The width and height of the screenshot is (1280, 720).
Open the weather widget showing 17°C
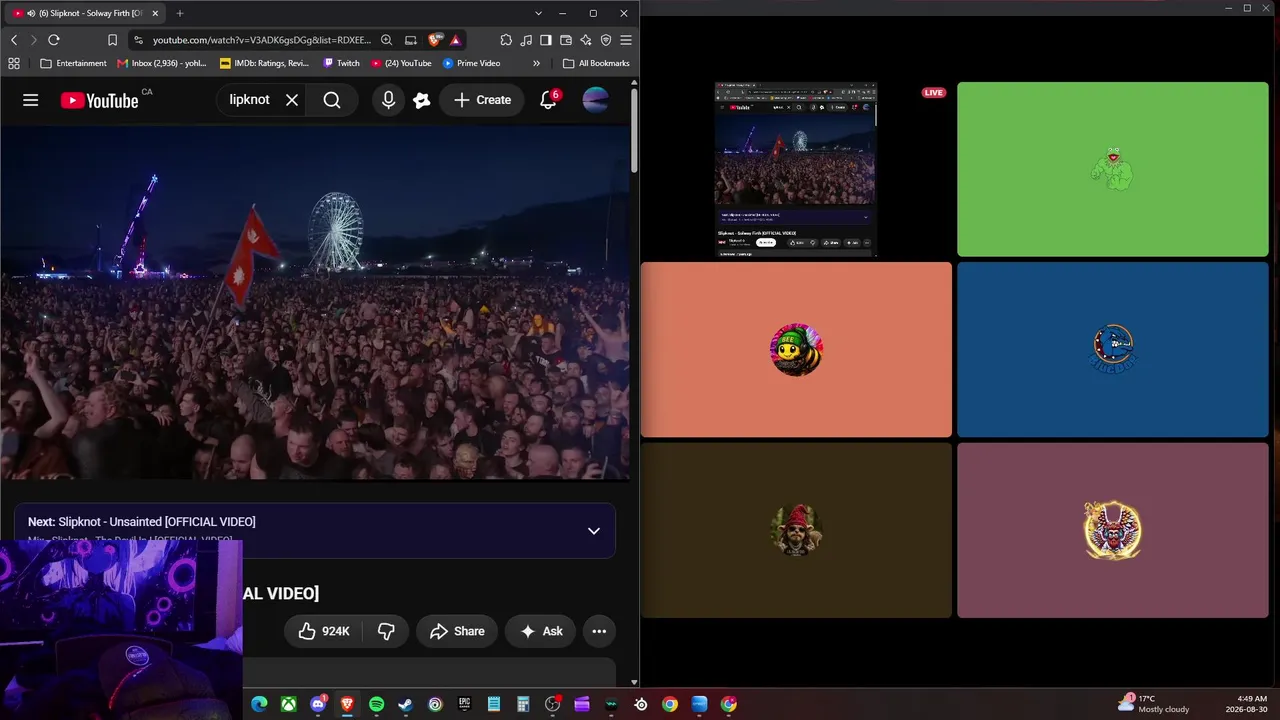1154,704
